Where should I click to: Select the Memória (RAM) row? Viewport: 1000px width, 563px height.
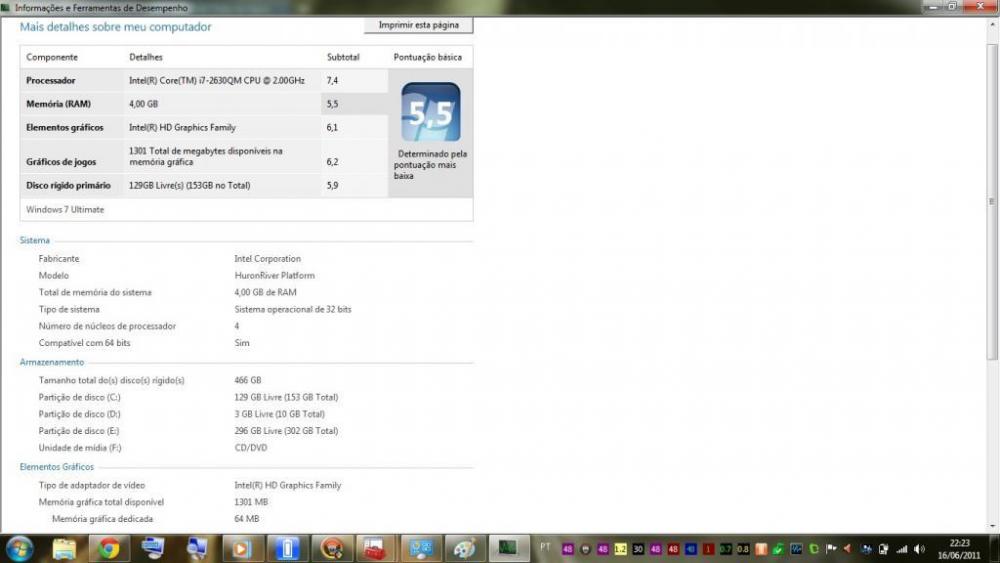(200, 104)
